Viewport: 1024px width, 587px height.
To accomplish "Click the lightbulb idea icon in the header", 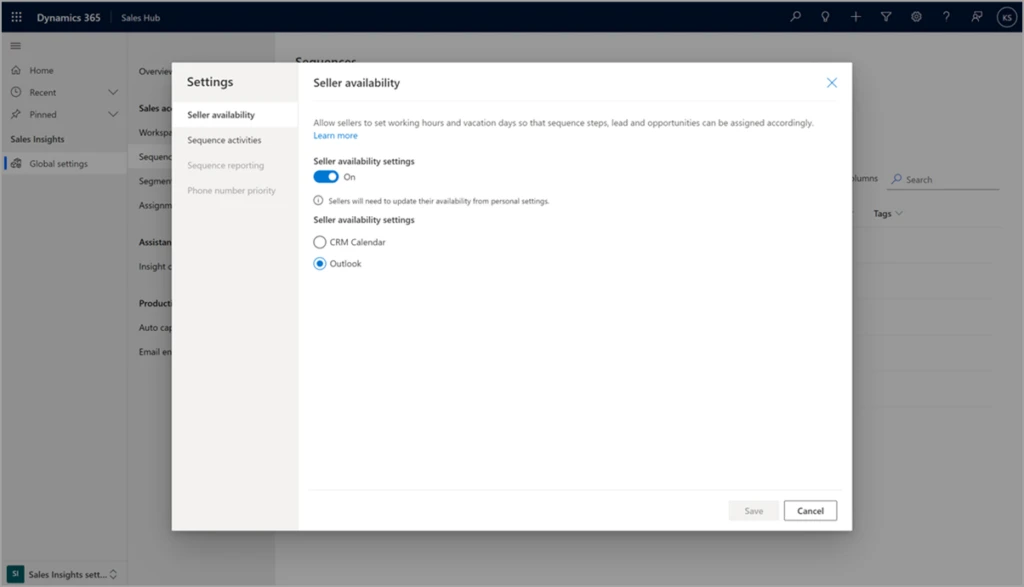I will click(824, 16).
